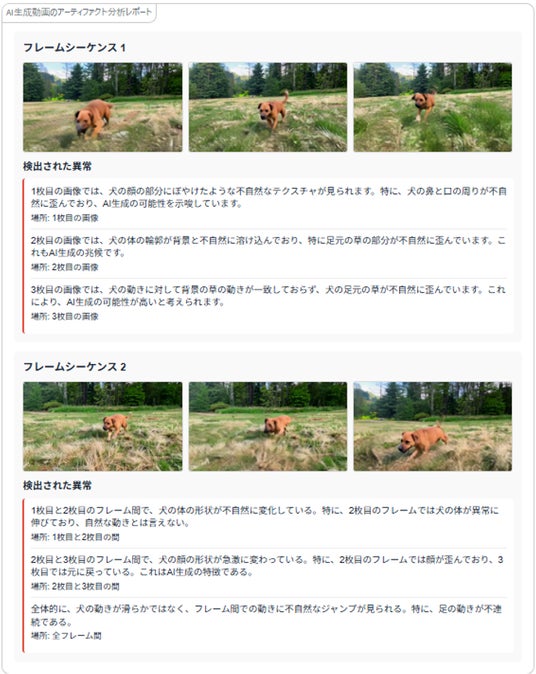Select anomaly about dog face shape changing abruptly
Viewport: 536px width, 674px height.
click(269, 573)
